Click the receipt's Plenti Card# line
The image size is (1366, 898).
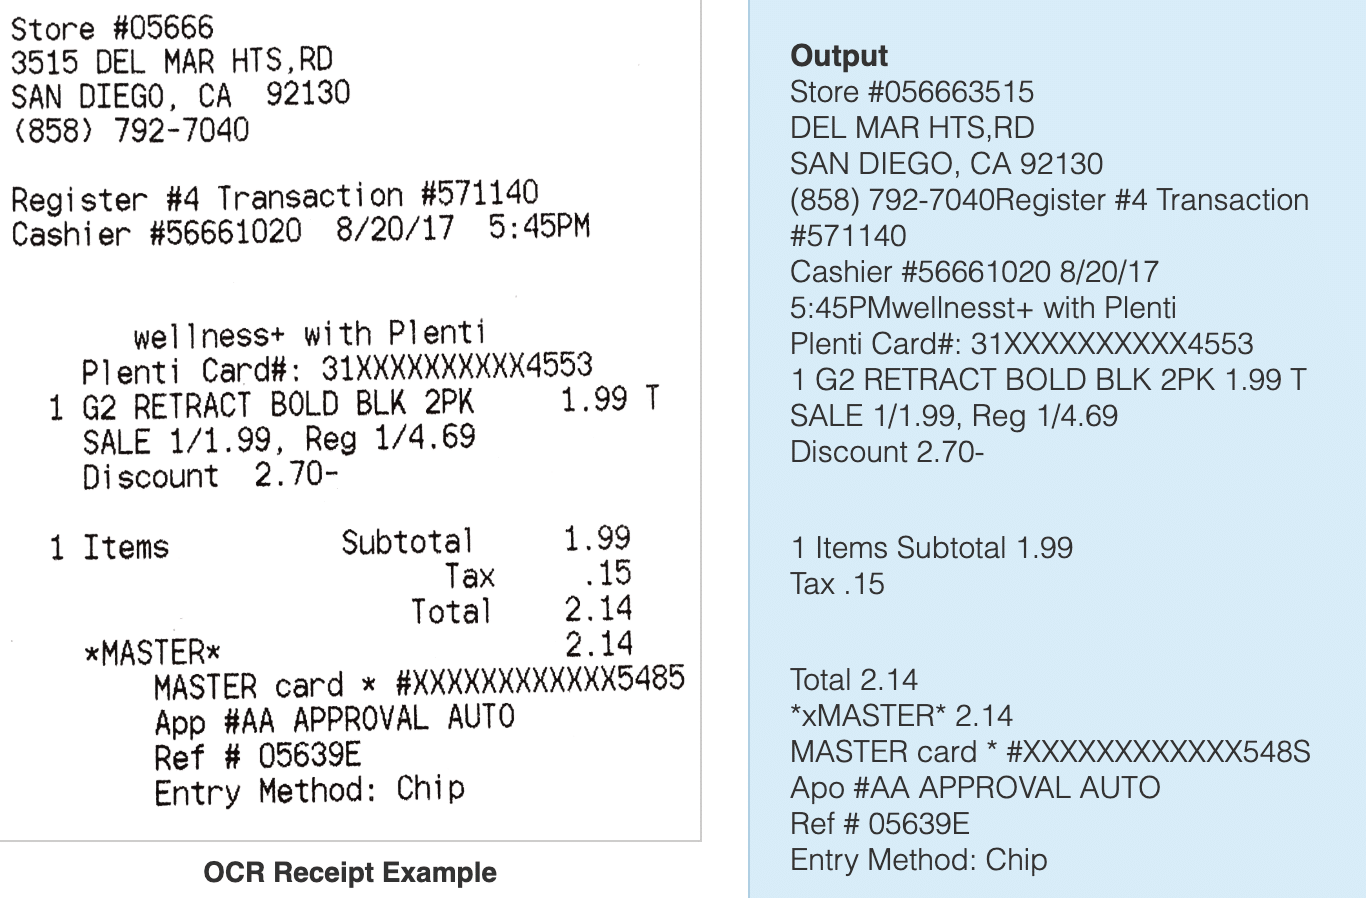click(x=336, y=368)
